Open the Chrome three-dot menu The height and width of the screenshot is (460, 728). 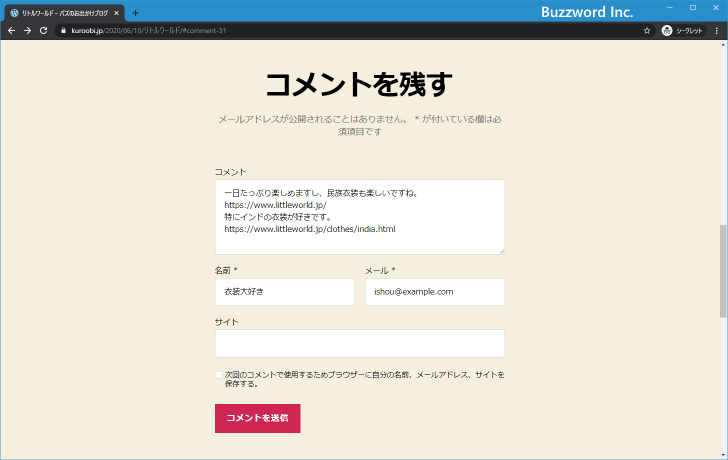[x=716, y=31]
